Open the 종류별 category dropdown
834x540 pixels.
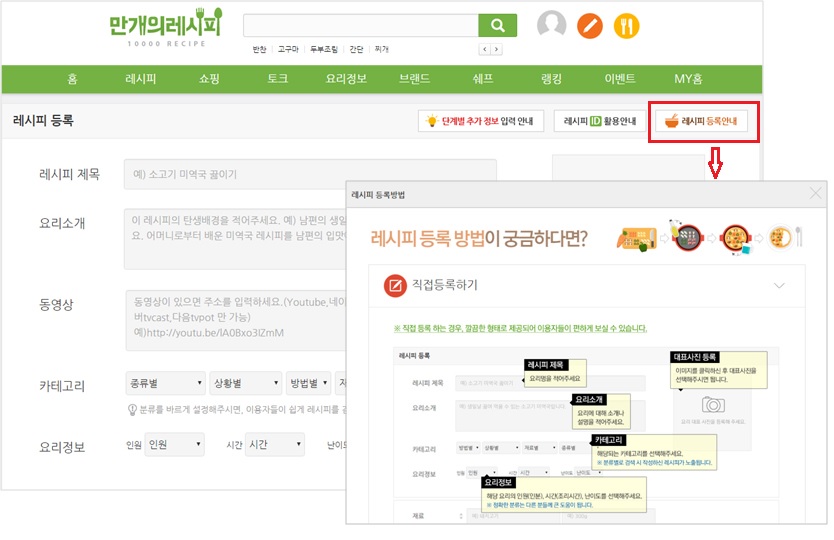pos(163,384)
